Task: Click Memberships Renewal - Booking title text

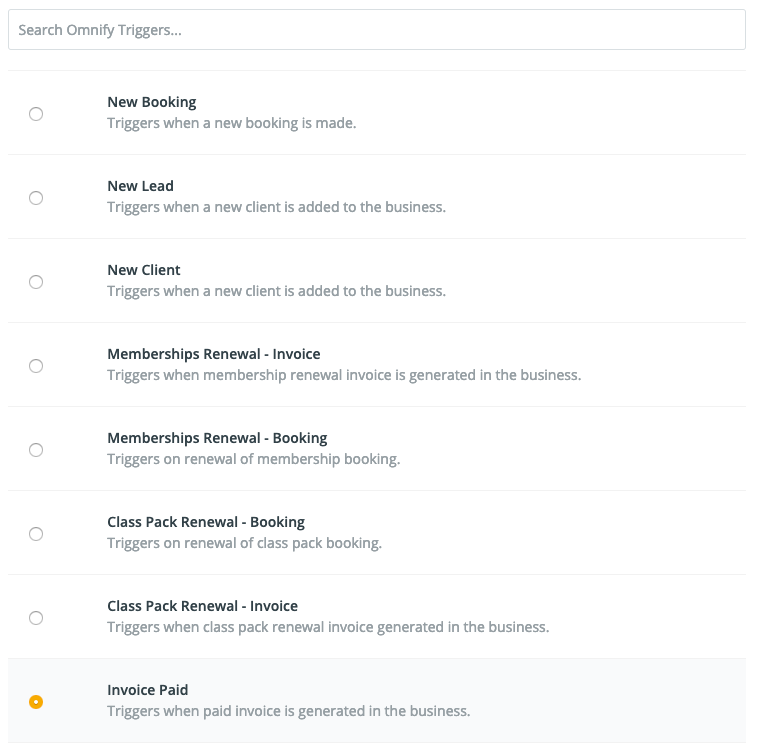Action: pyautogui.click(x=217, y=438)
